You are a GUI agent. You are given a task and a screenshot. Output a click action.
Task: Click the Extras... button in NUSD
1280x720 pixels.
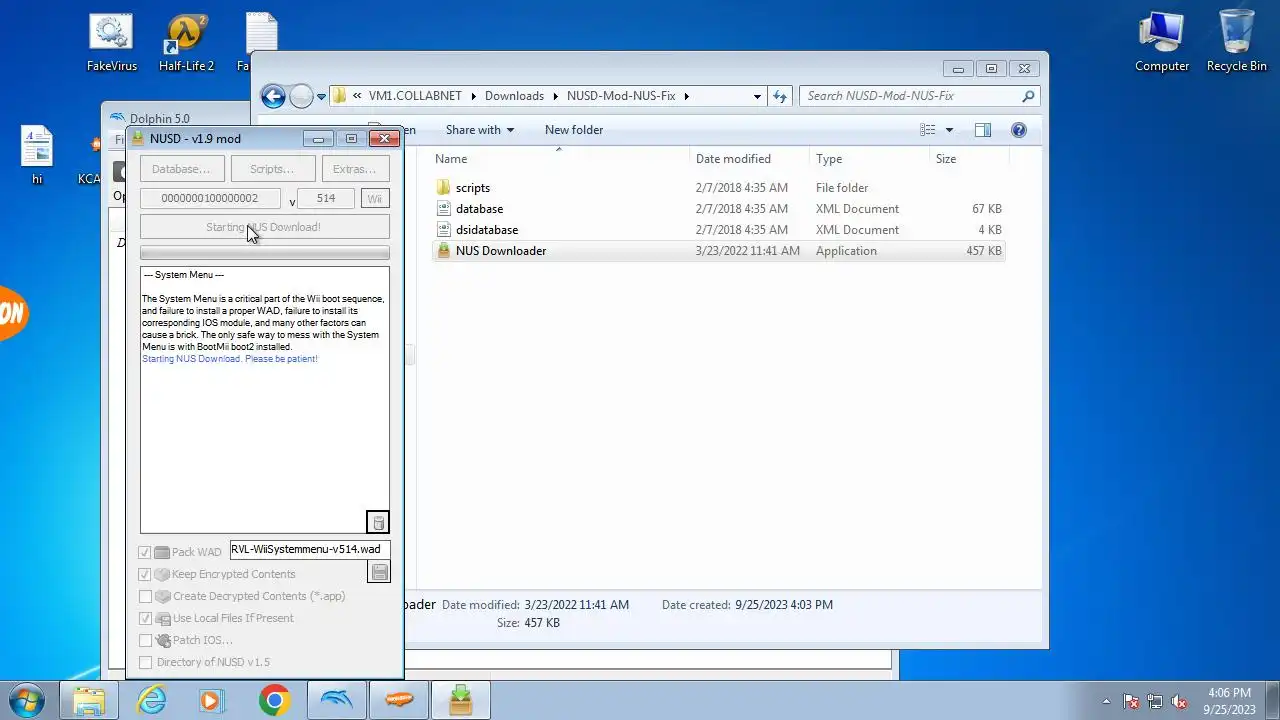coord(354,169)
